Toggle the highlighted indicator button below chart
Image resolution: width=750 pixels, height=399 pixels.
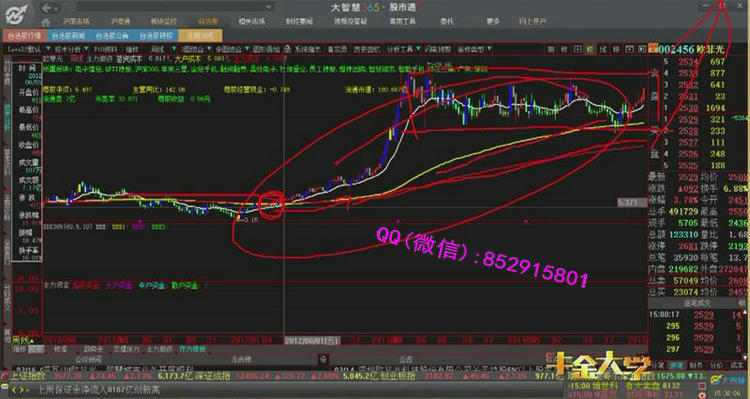tap(36, 349)
